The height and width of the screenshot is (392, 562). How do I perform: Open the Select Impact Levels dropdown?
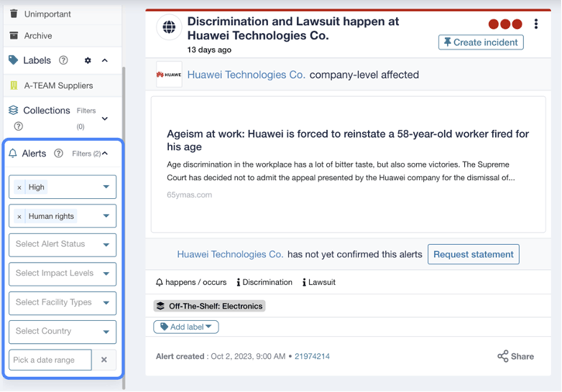pyautogui.click(x=63, y=274)
